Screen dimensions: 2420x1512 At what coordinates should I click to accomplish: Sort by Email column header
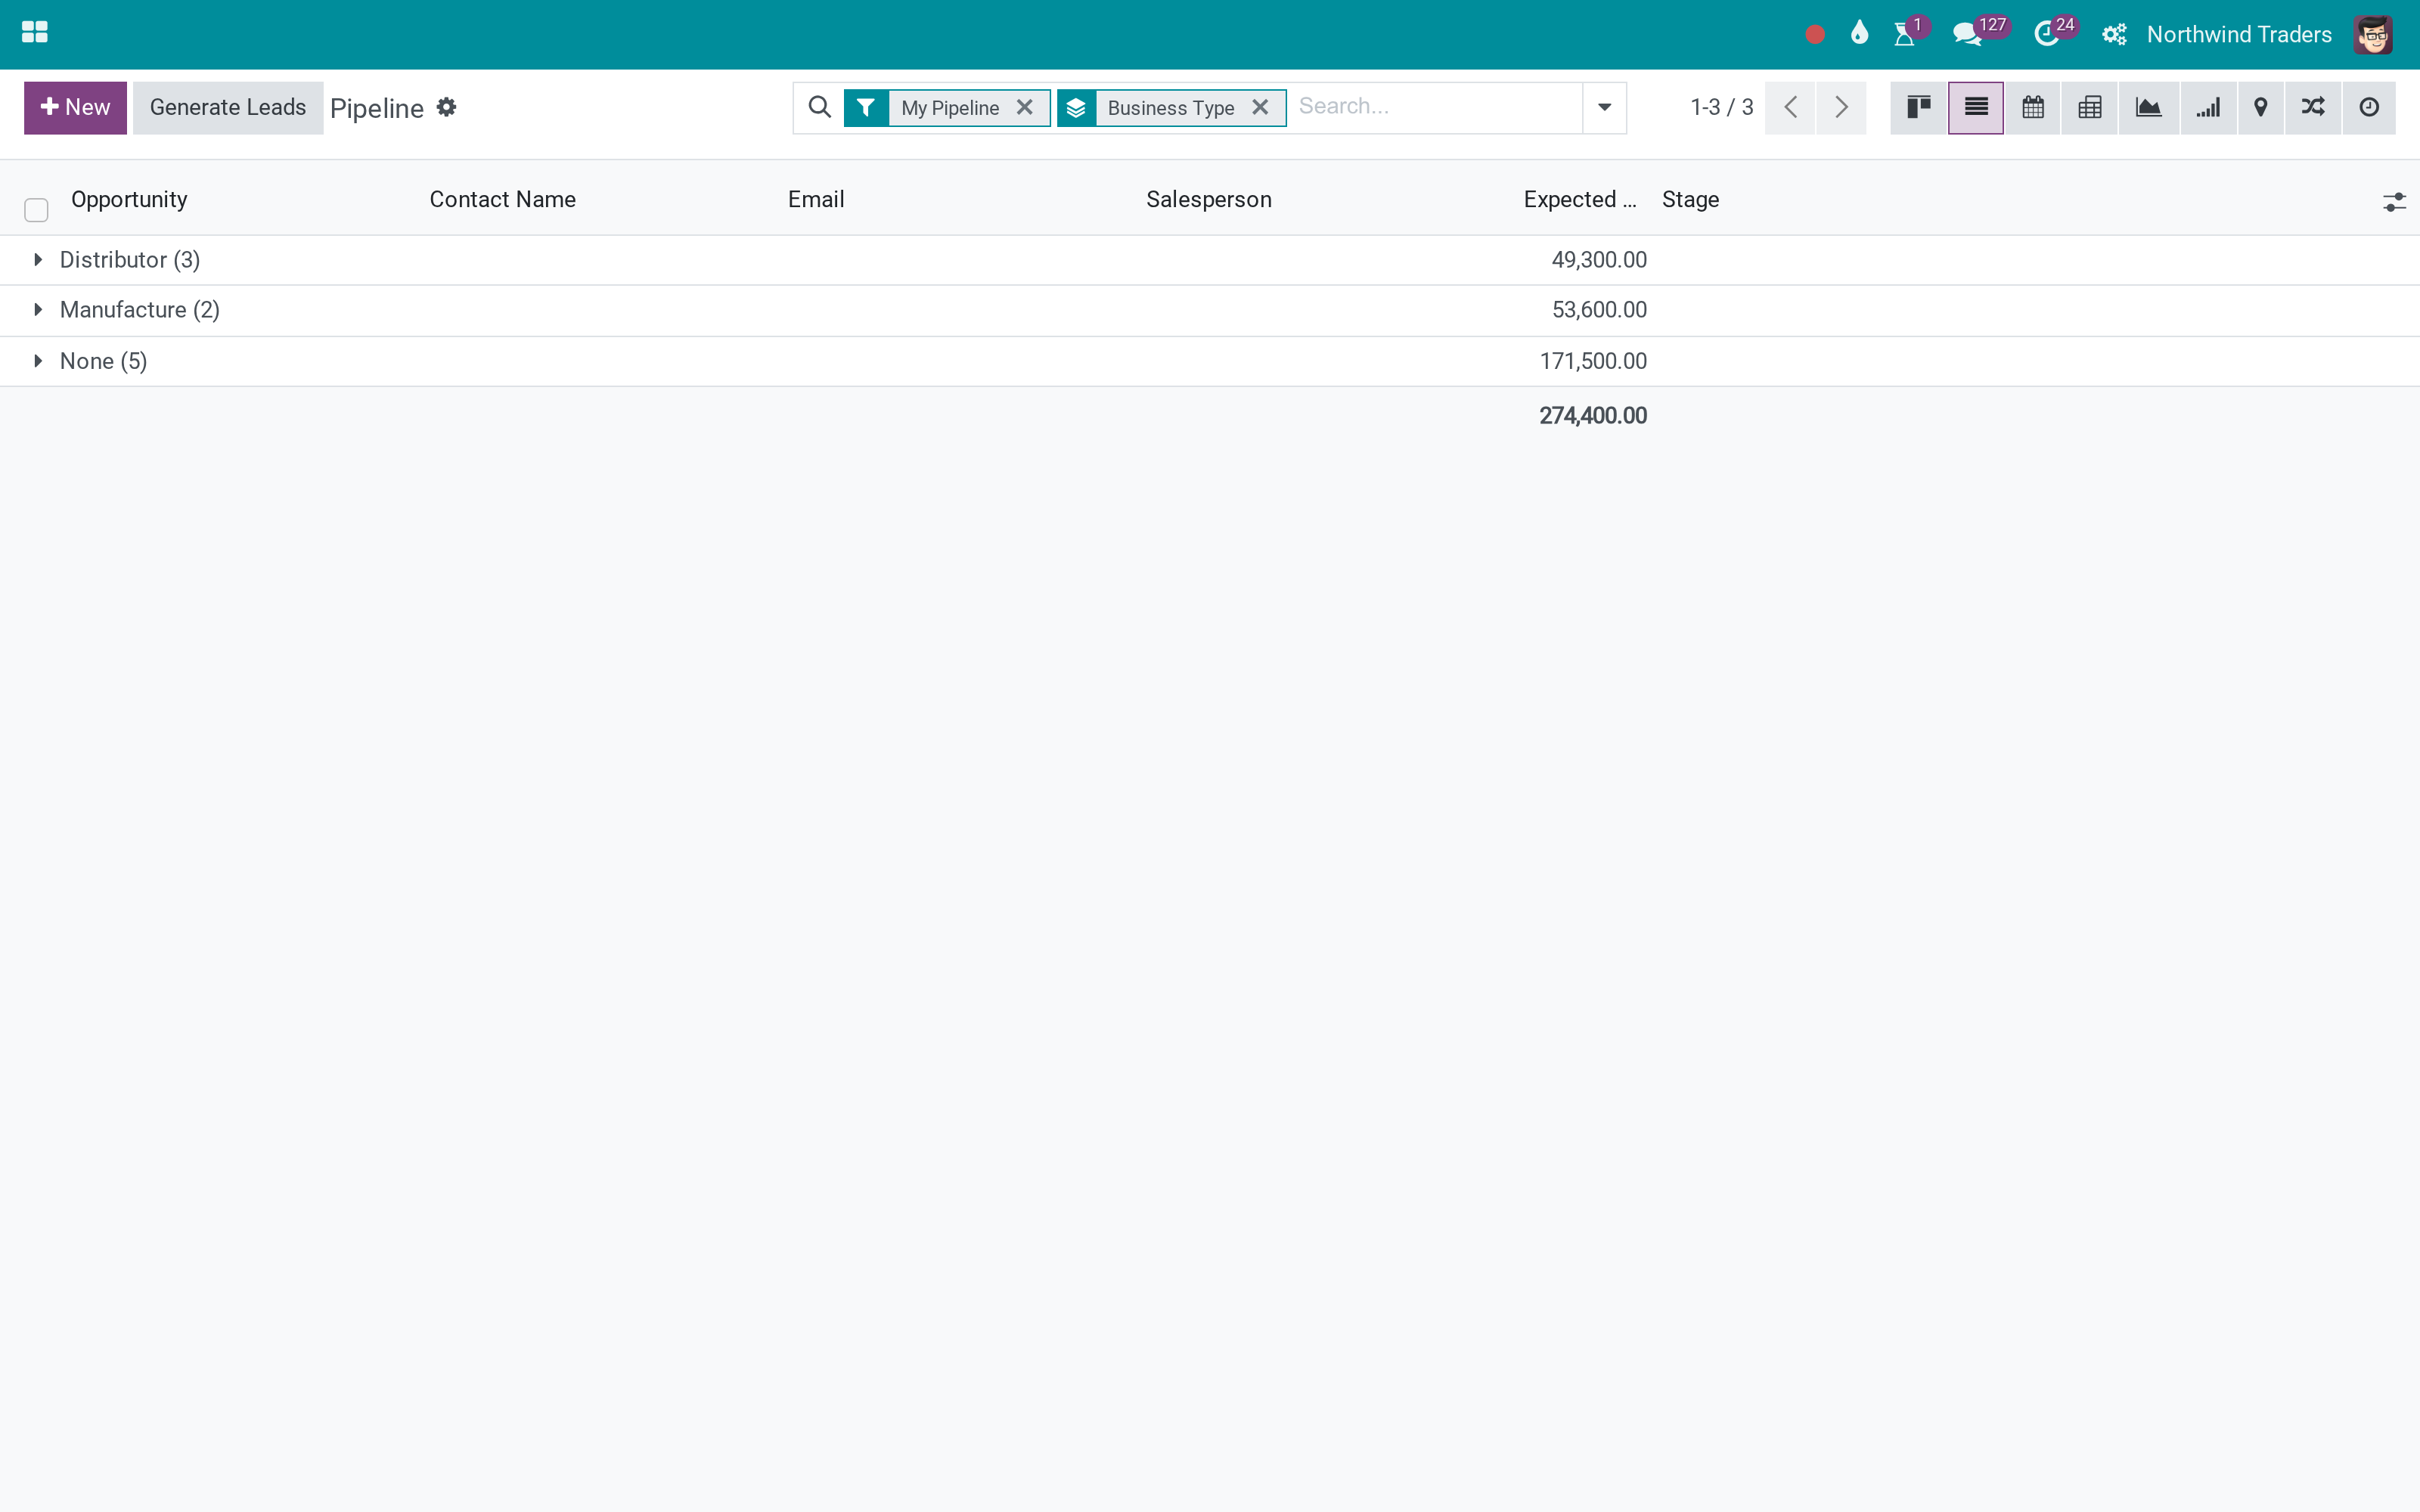click(x=816, y=199)
